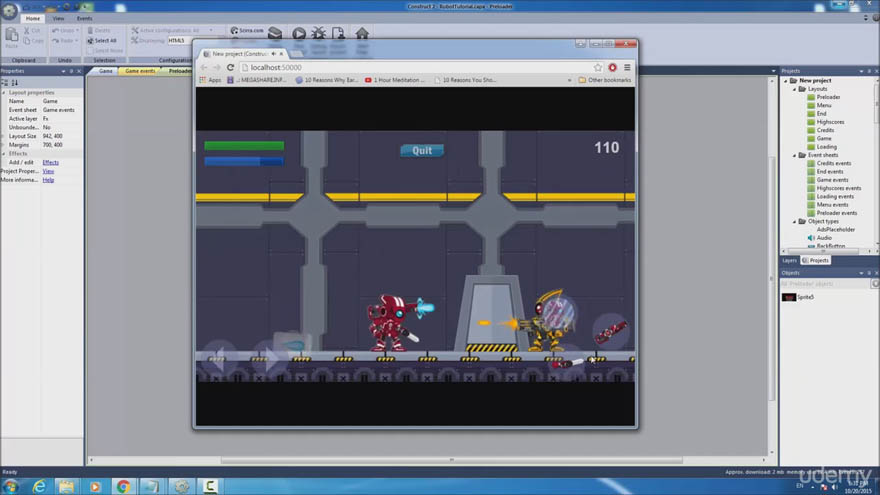The height and width of the screenshot is (495, 880).
Task: Open the Construct 2 application menu button
Action: point(8,10)
